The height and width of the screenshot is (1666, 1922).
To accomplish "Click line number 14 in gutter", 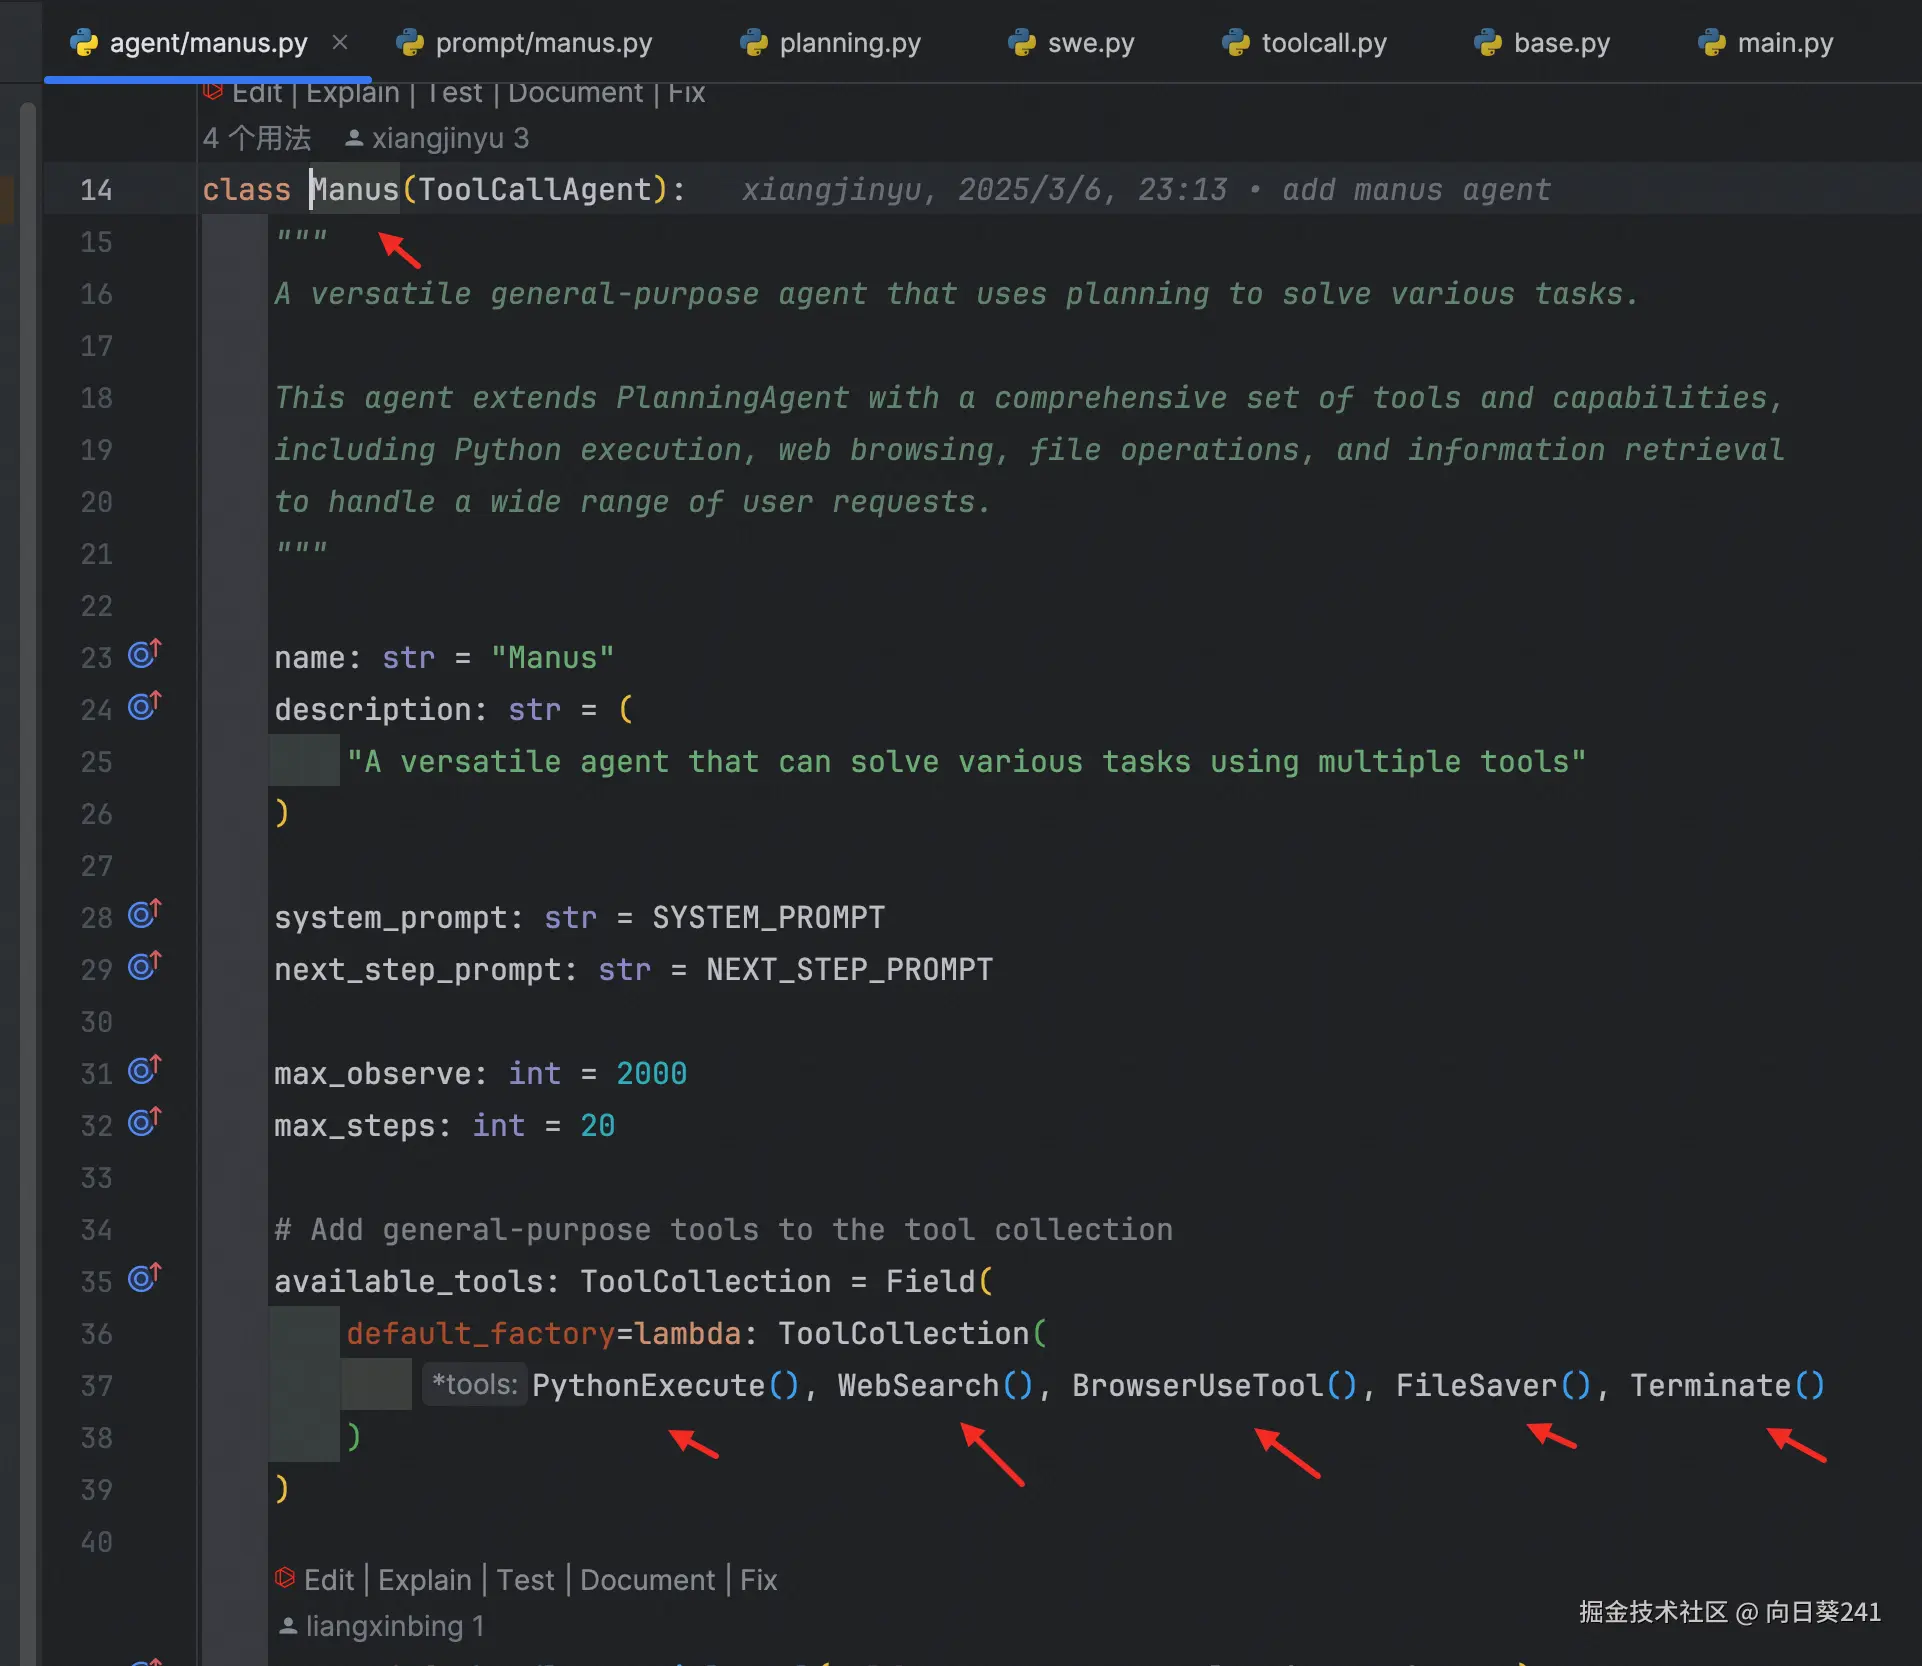I will 96,190.
